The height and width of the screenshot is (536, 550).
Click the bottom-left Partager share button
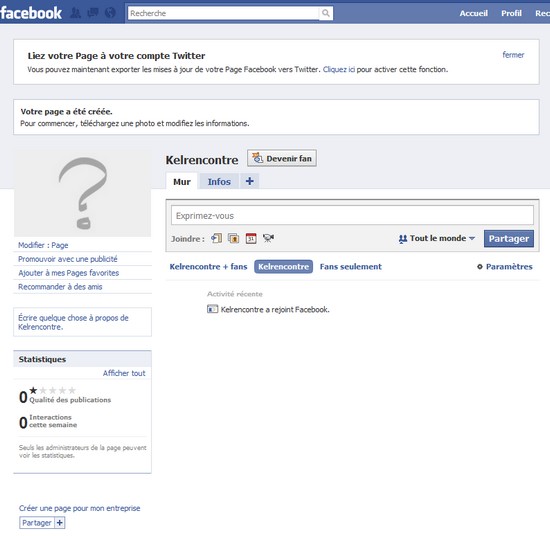37,523
